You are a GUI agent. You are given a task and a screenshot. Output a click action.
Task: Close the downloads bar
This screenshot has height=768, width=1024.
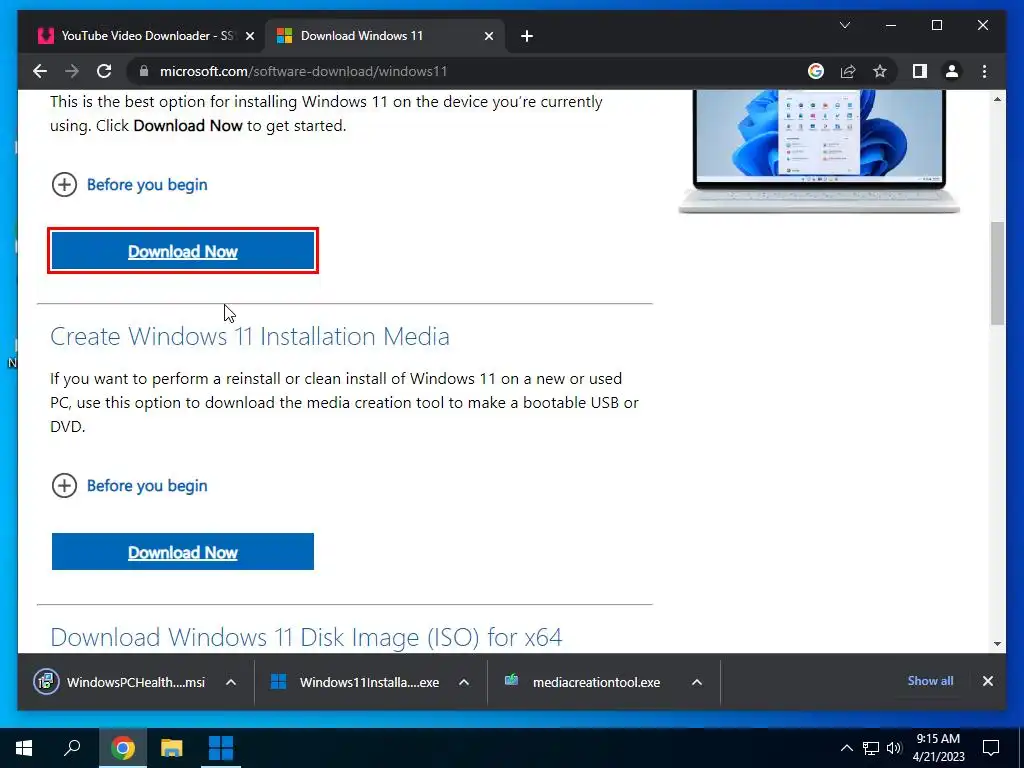(x=987, y=681)
